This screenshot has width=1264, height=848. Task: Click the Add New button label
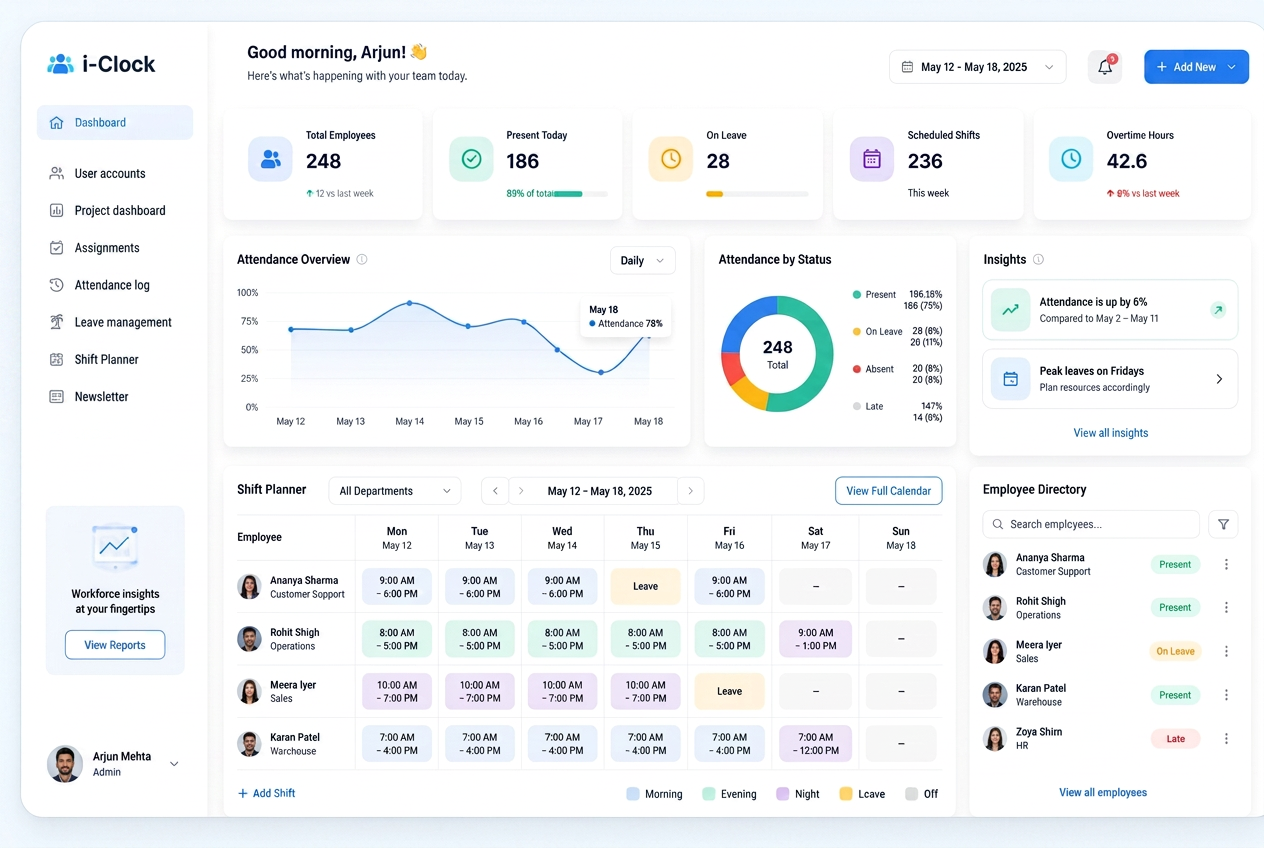tap(1195, 67)
